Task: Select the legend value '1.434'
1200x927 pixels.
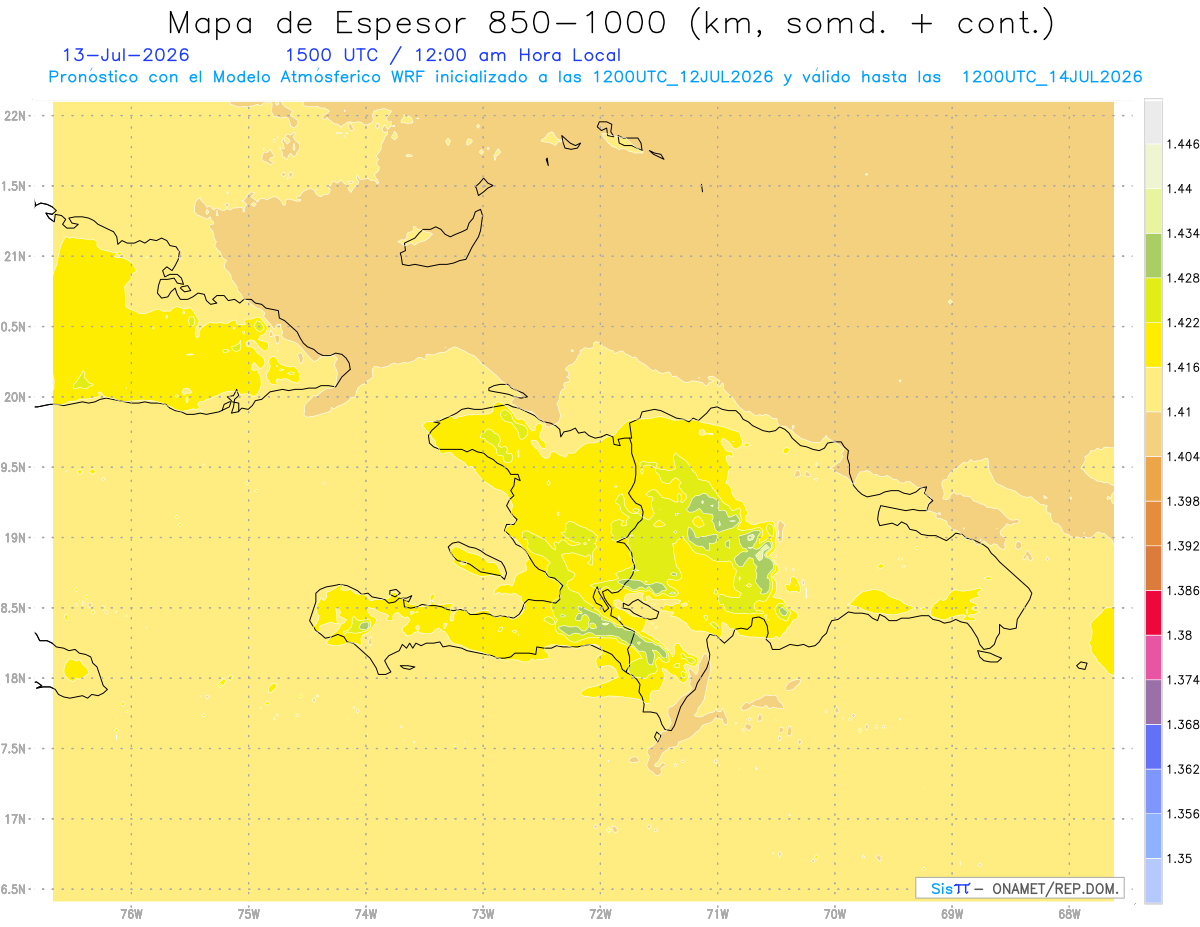Action: pyautogui.click(x=1183, y=233)
